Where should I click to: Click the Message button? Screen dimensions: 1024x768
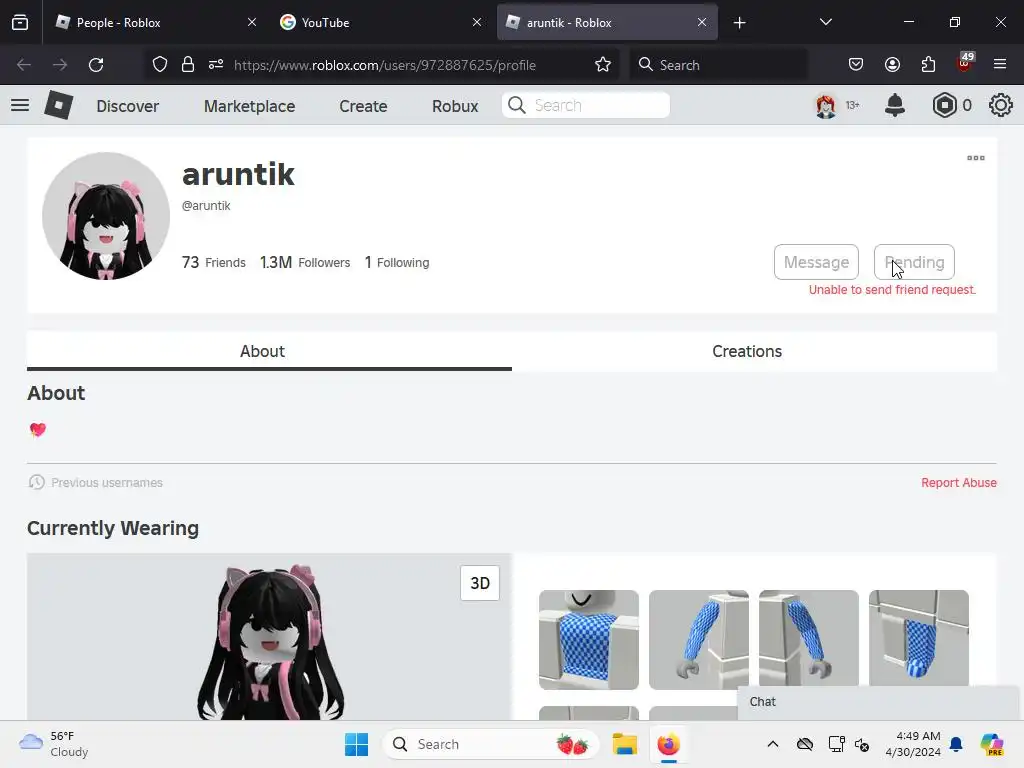click(816, 262)
